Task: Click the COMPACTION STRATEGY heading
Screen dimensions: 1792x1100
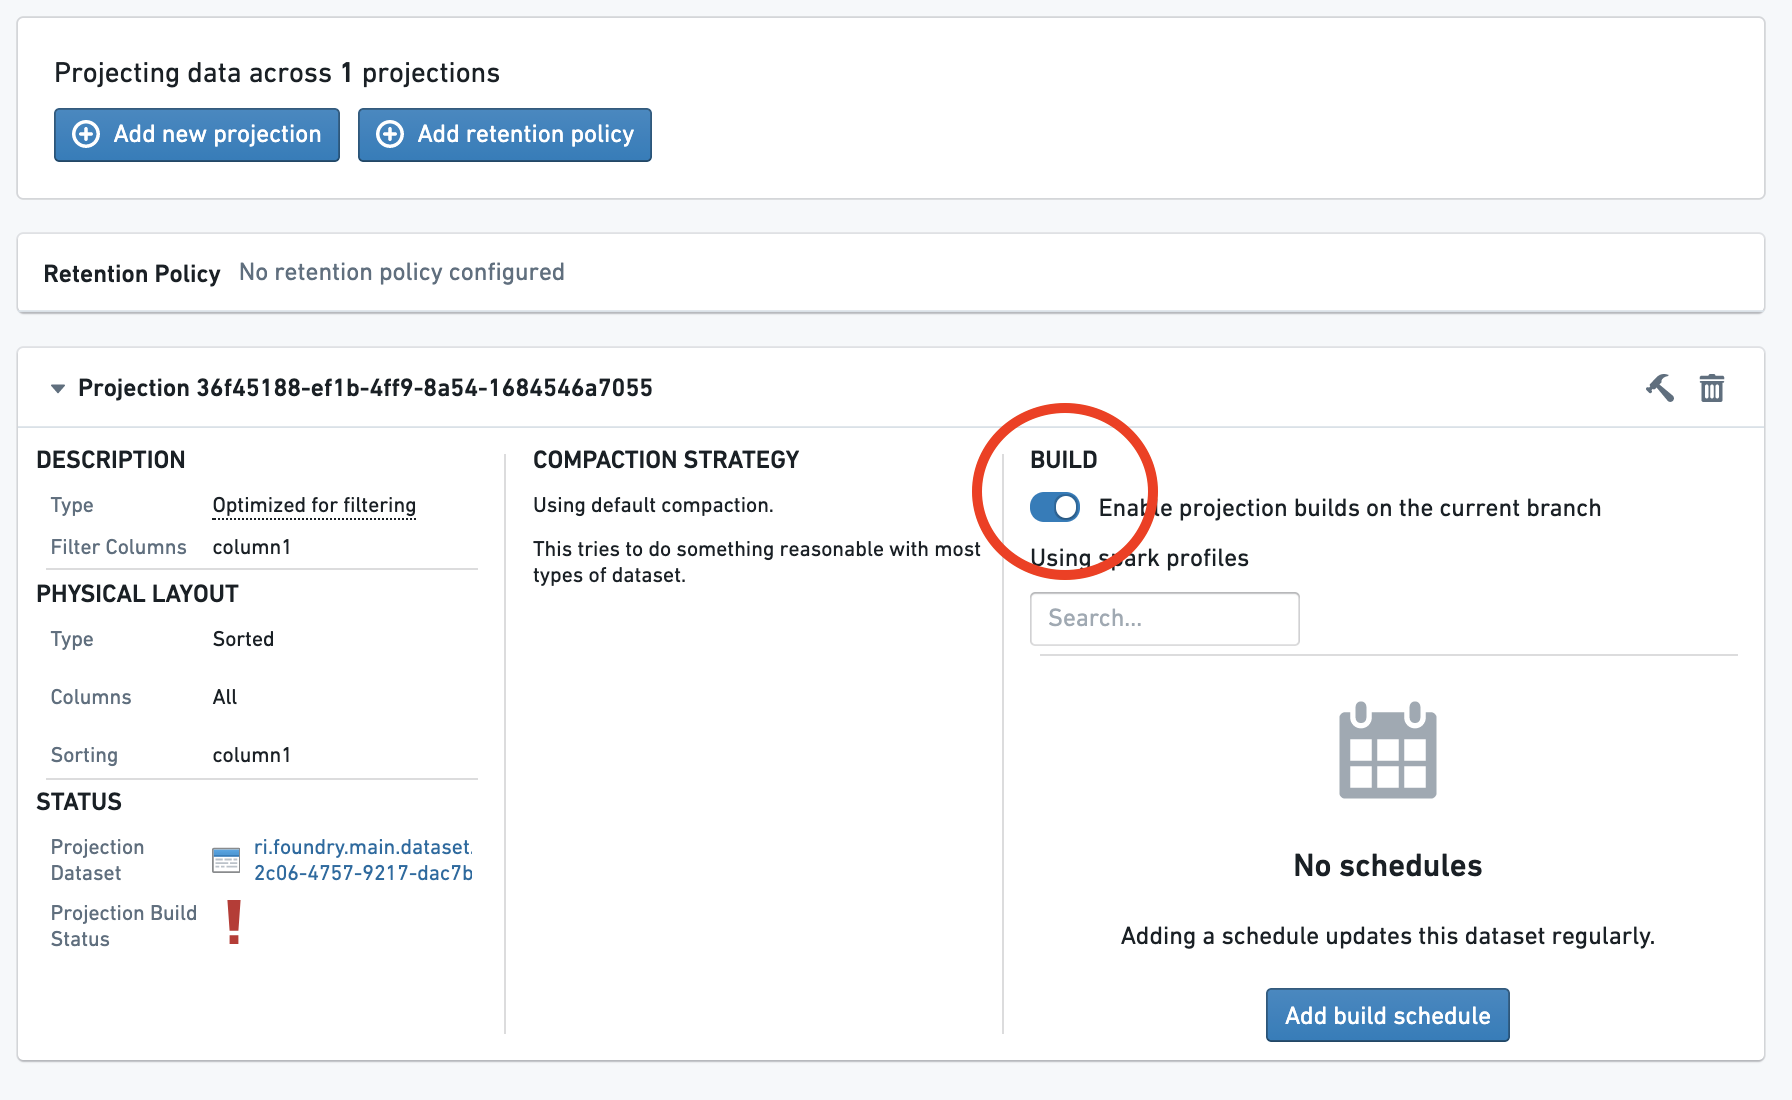Action: coord(666,460)
